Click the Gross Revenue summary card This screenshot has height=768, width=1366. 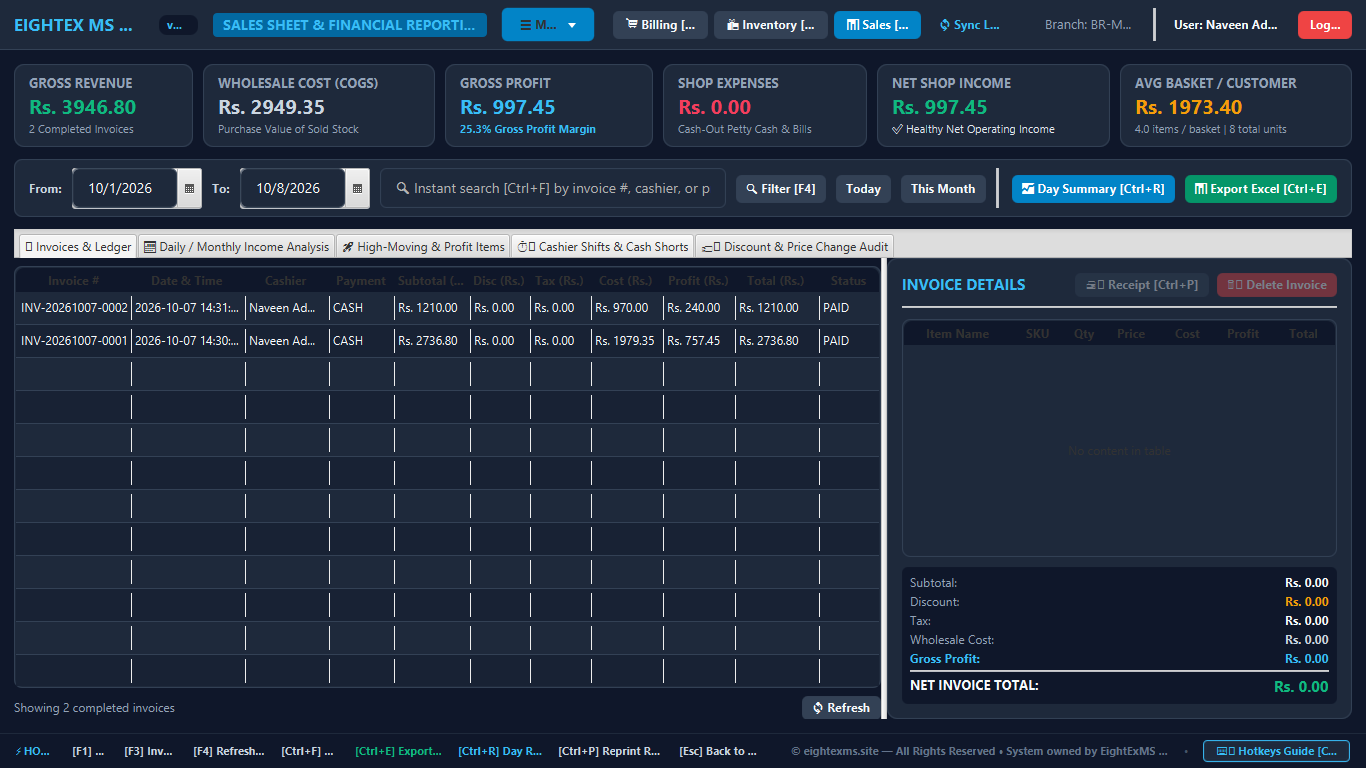[x=103, y=105]
